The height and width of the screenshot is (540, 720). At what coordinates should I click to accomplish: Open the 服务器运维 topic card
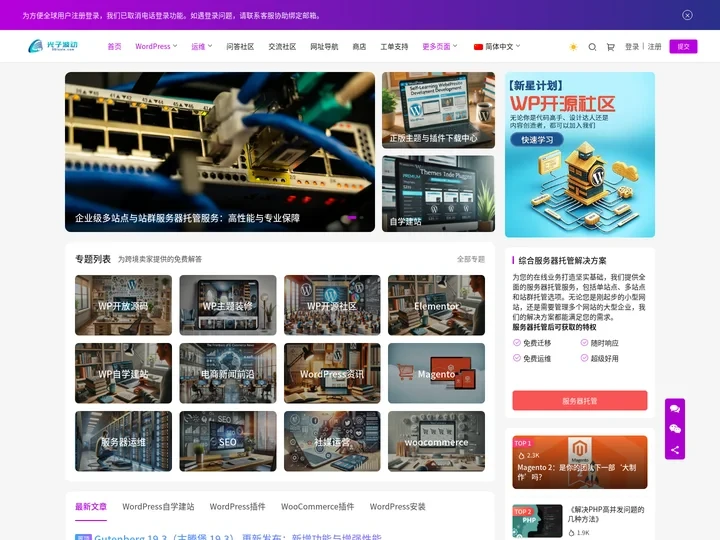point(124,441)
